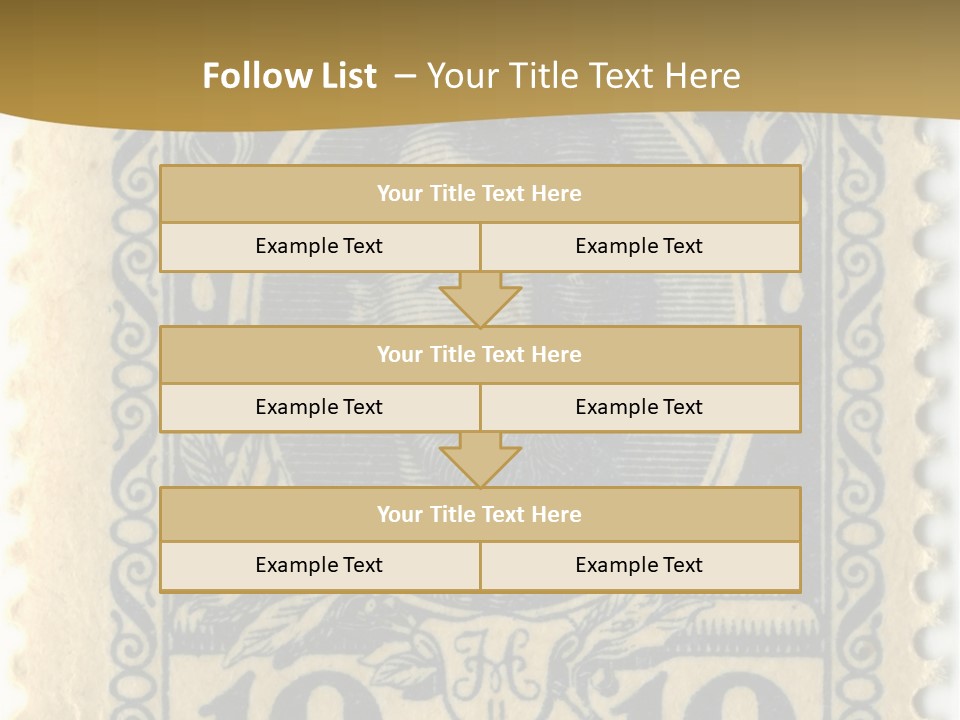The height and width of the screenshot is (720, 960).
Task: Click the top-right Example Text cell
Action: point(640,246)
